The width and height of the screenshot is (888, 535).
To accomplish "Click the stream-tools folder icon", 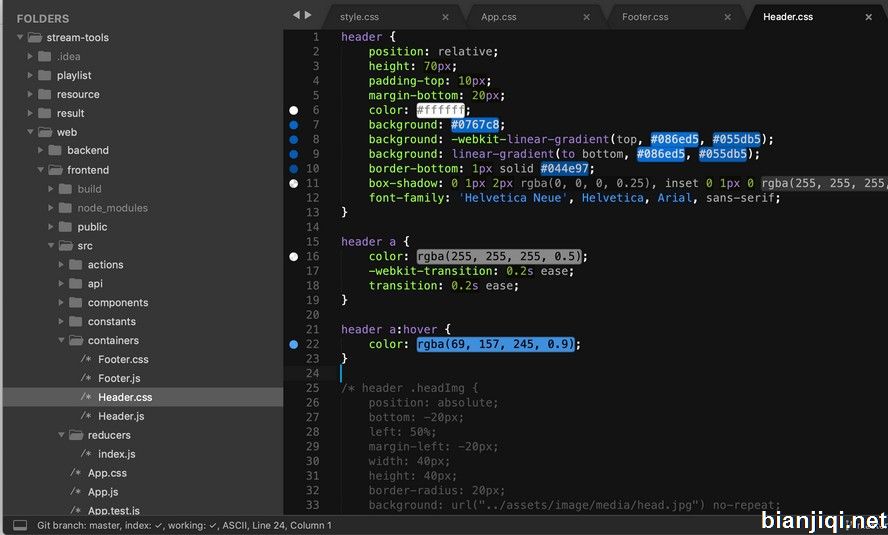I will coord(35,37).
